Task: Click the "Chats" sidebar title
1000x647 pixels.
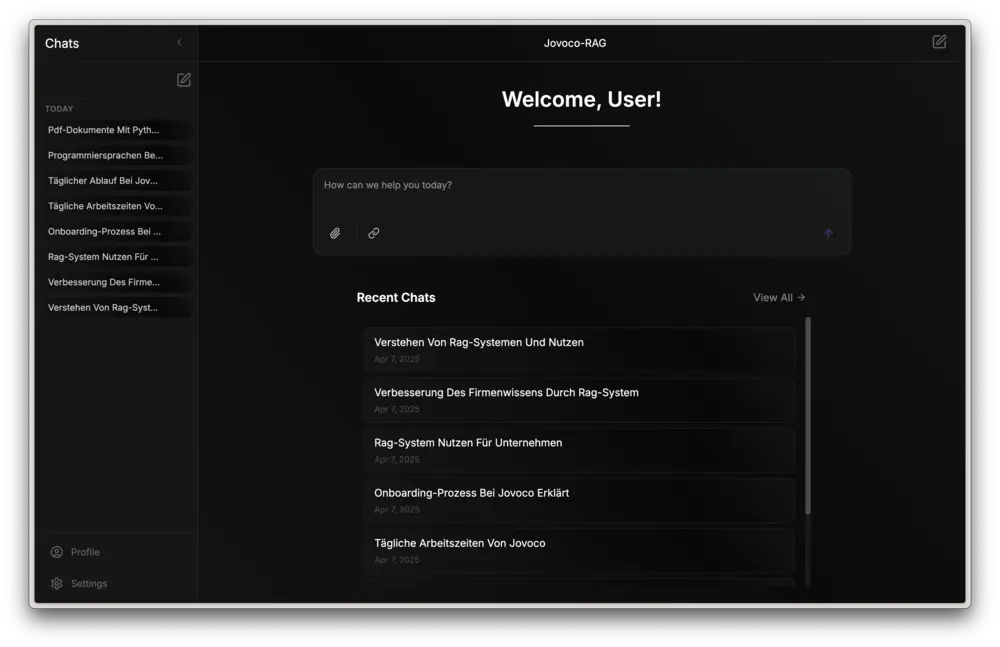Action: point(62,43)
